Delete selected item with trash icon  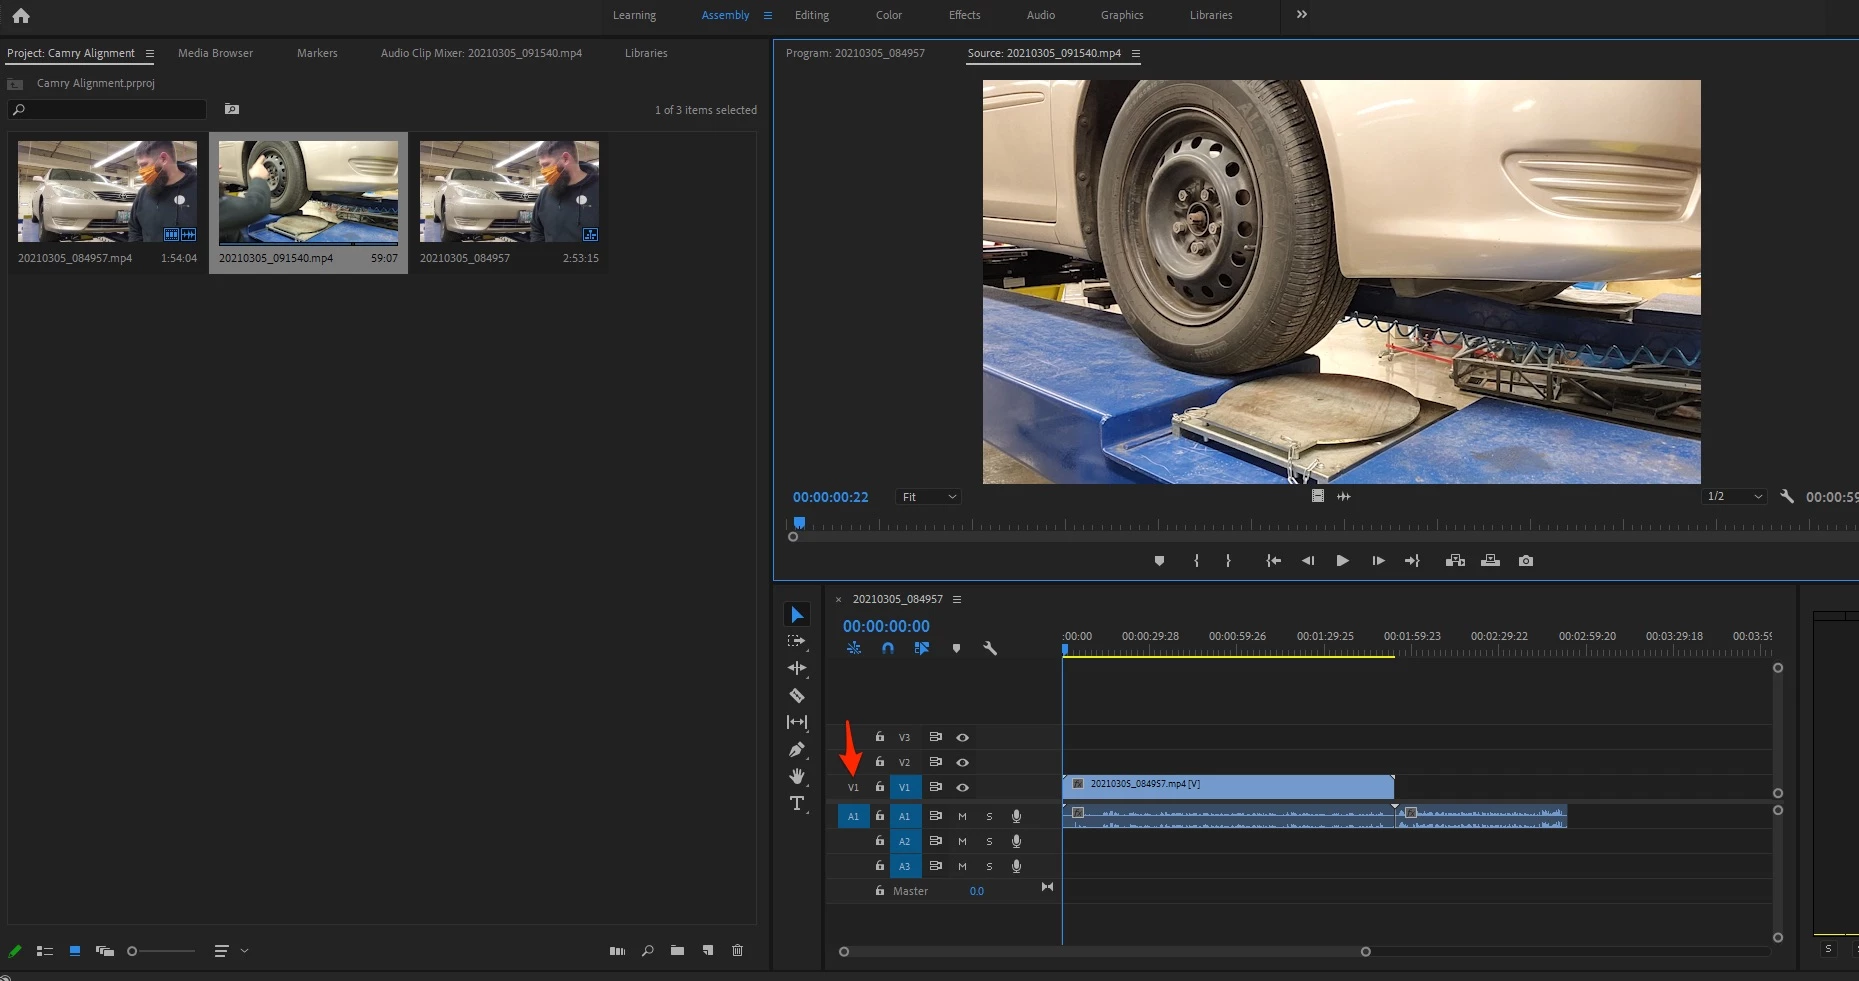737,951
